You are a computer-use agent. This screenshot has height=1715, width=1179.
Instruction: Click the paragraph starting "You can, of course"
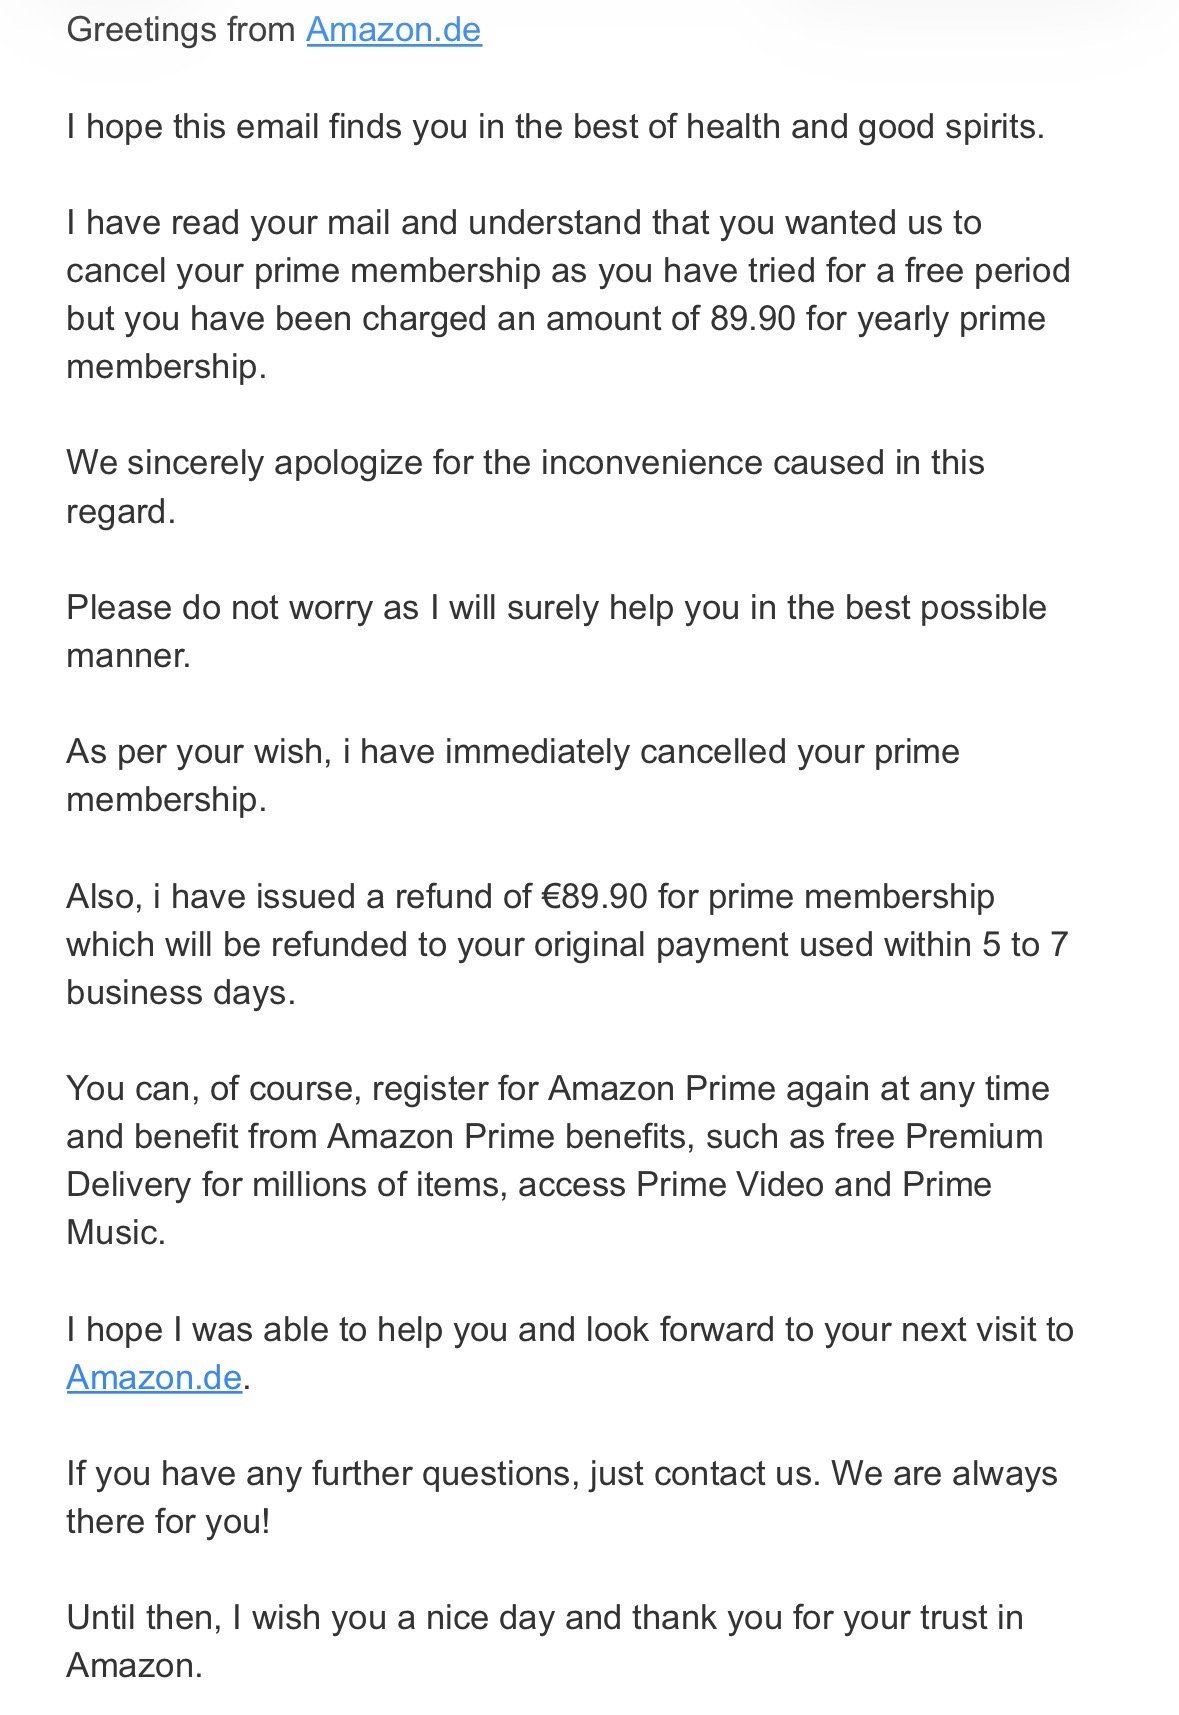click(557, 1088)
